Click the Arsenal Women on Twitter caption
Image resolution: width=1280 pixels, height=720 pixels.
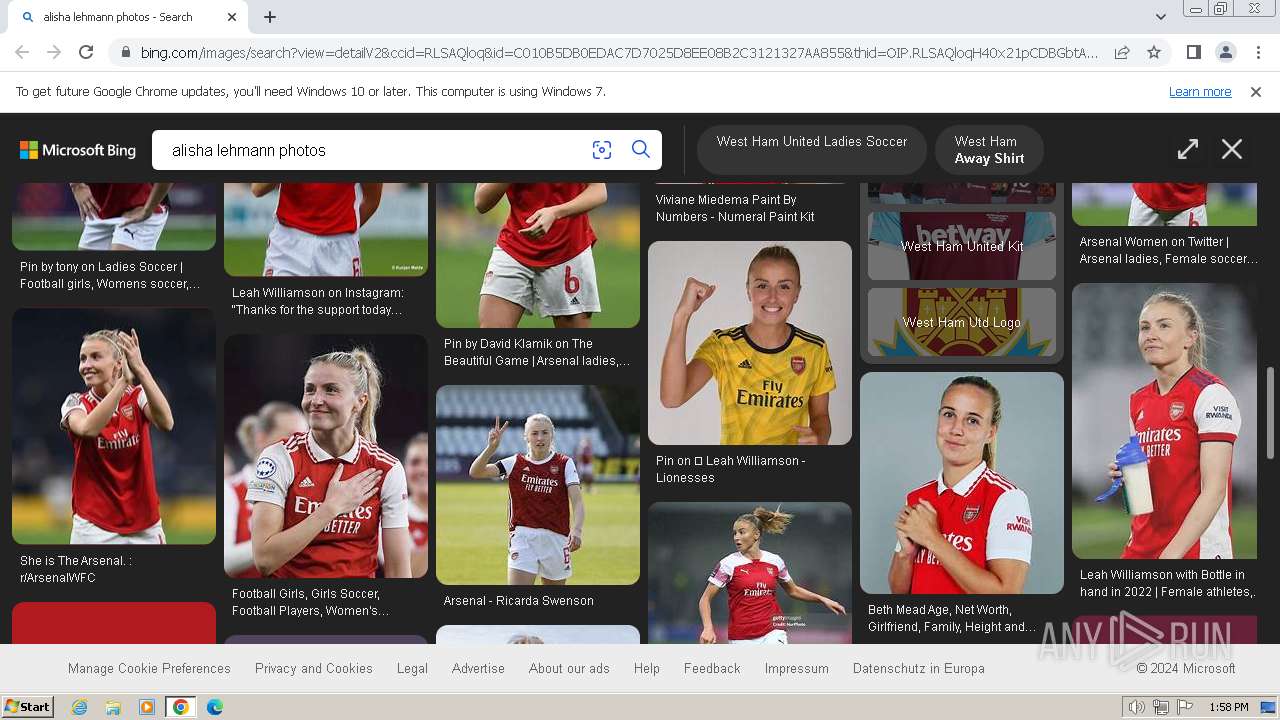pos(1169,250)
